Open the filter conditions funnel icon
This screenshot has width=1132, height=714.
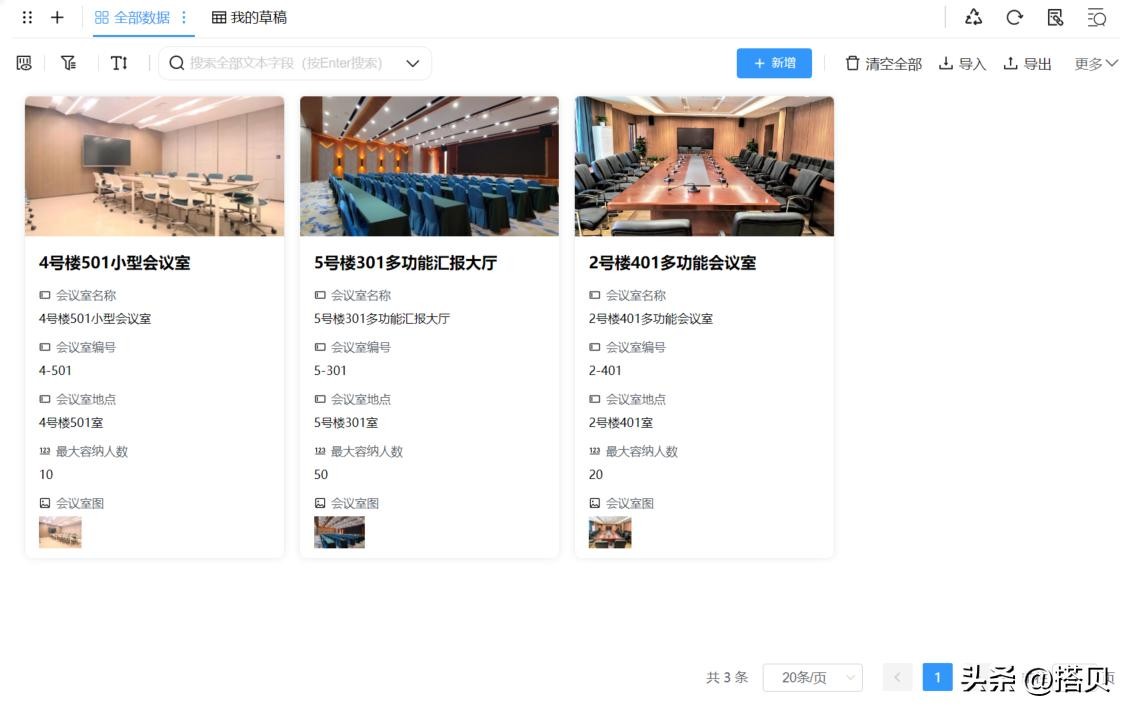(x=68, y=63)
